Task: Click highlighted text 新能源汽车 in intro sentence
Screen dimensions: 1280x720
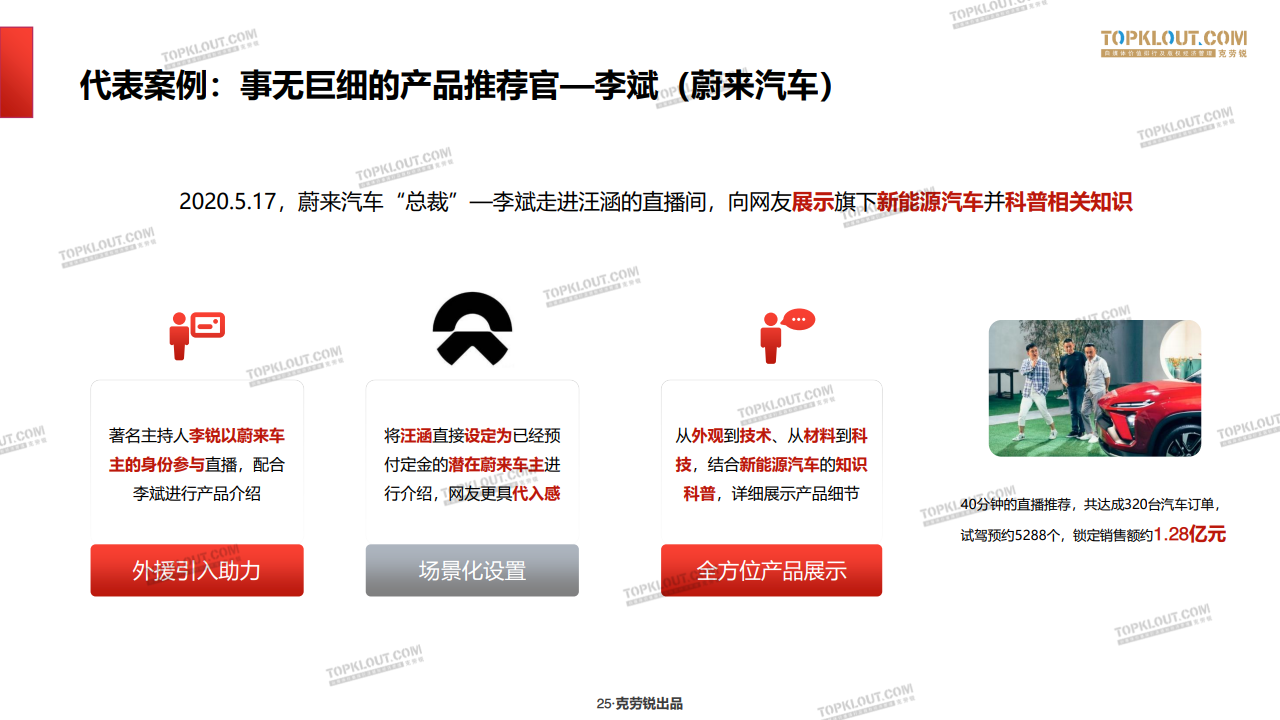Action: click(930, 202)
